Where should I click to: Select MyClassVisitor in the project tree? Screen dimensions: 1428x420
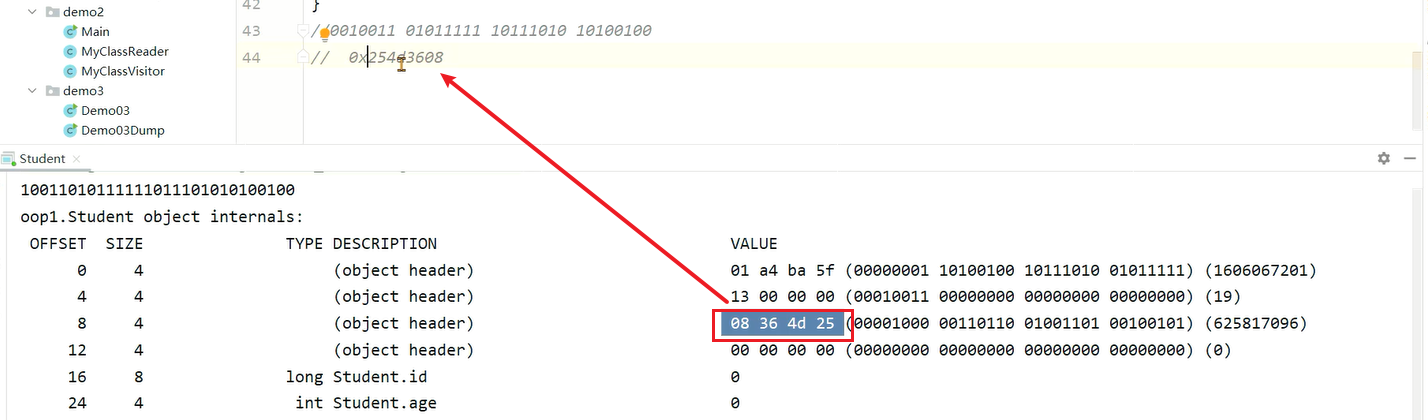[x=122, y=71]
